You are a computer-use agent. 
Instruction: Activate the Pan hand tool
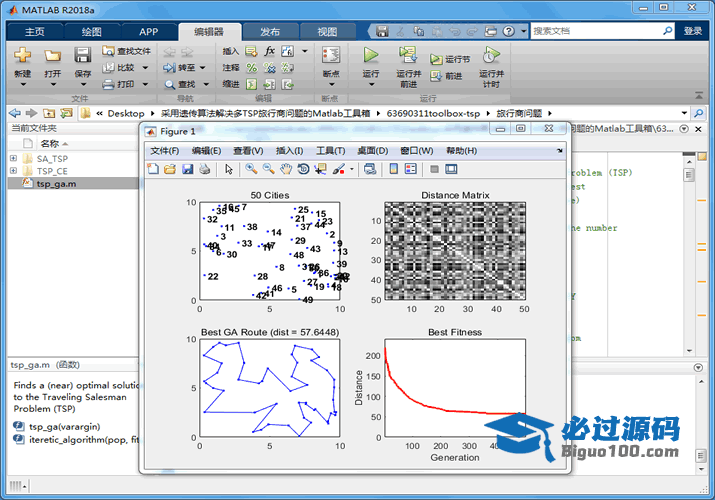pos(286,169)
